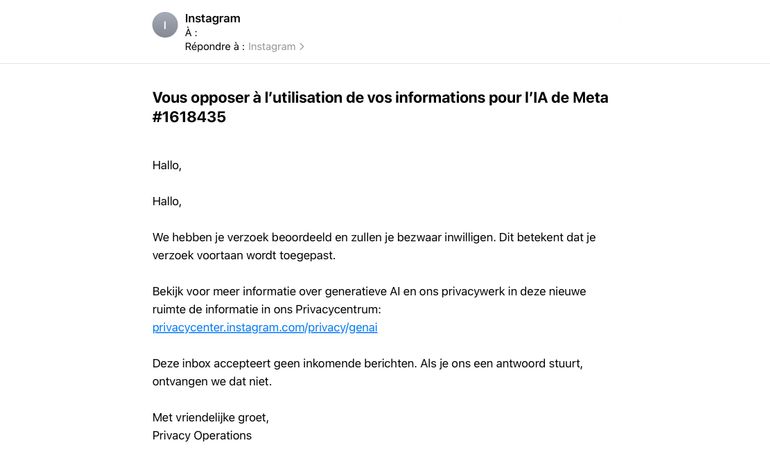Click the case number #1618435
The width and height of the screenshot is (770, 476).
(189, 117)
